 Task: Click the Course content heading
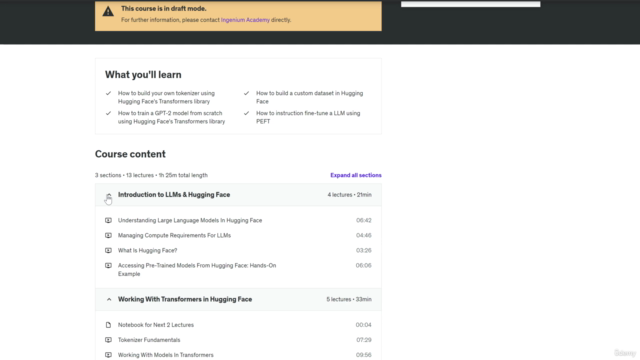click(x=130, y=154)
